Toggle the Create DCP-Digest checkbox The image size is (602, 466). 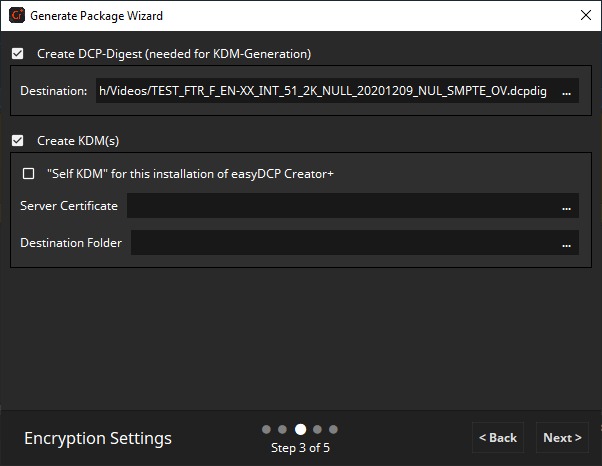point(17,54)
